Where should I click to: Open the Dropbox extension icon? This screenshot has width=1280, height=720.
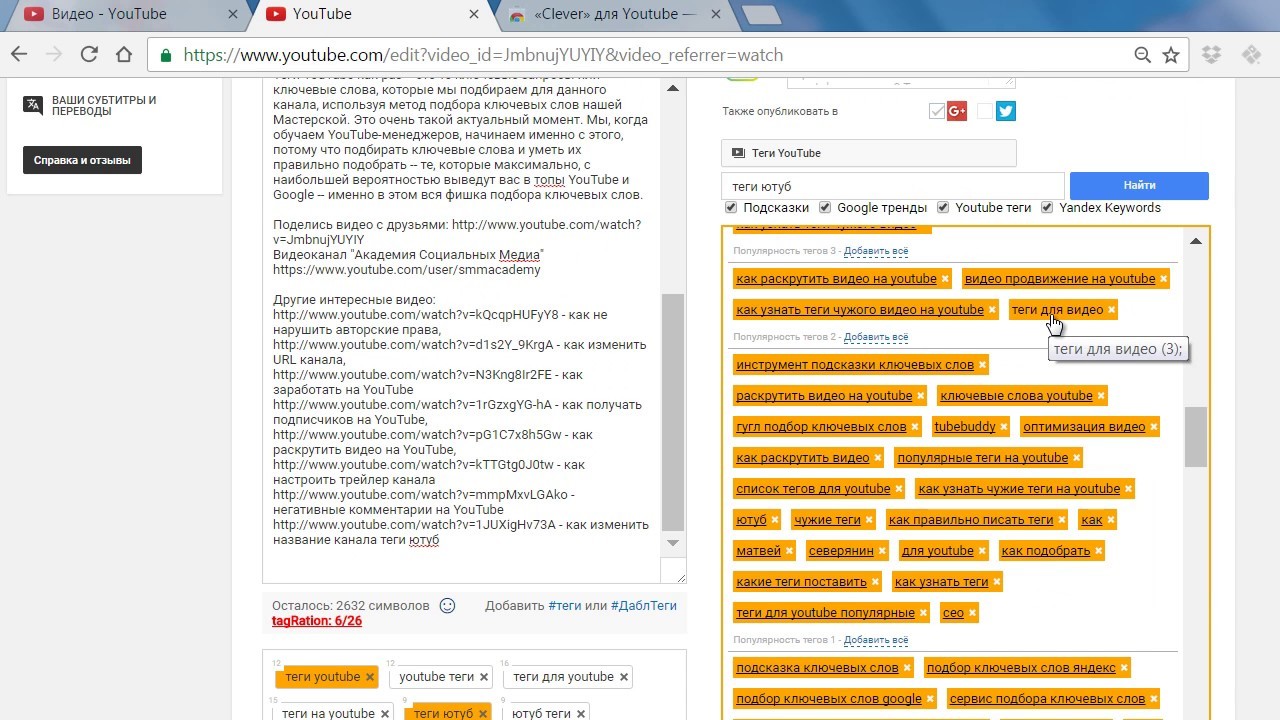(x=1212, y=55)
